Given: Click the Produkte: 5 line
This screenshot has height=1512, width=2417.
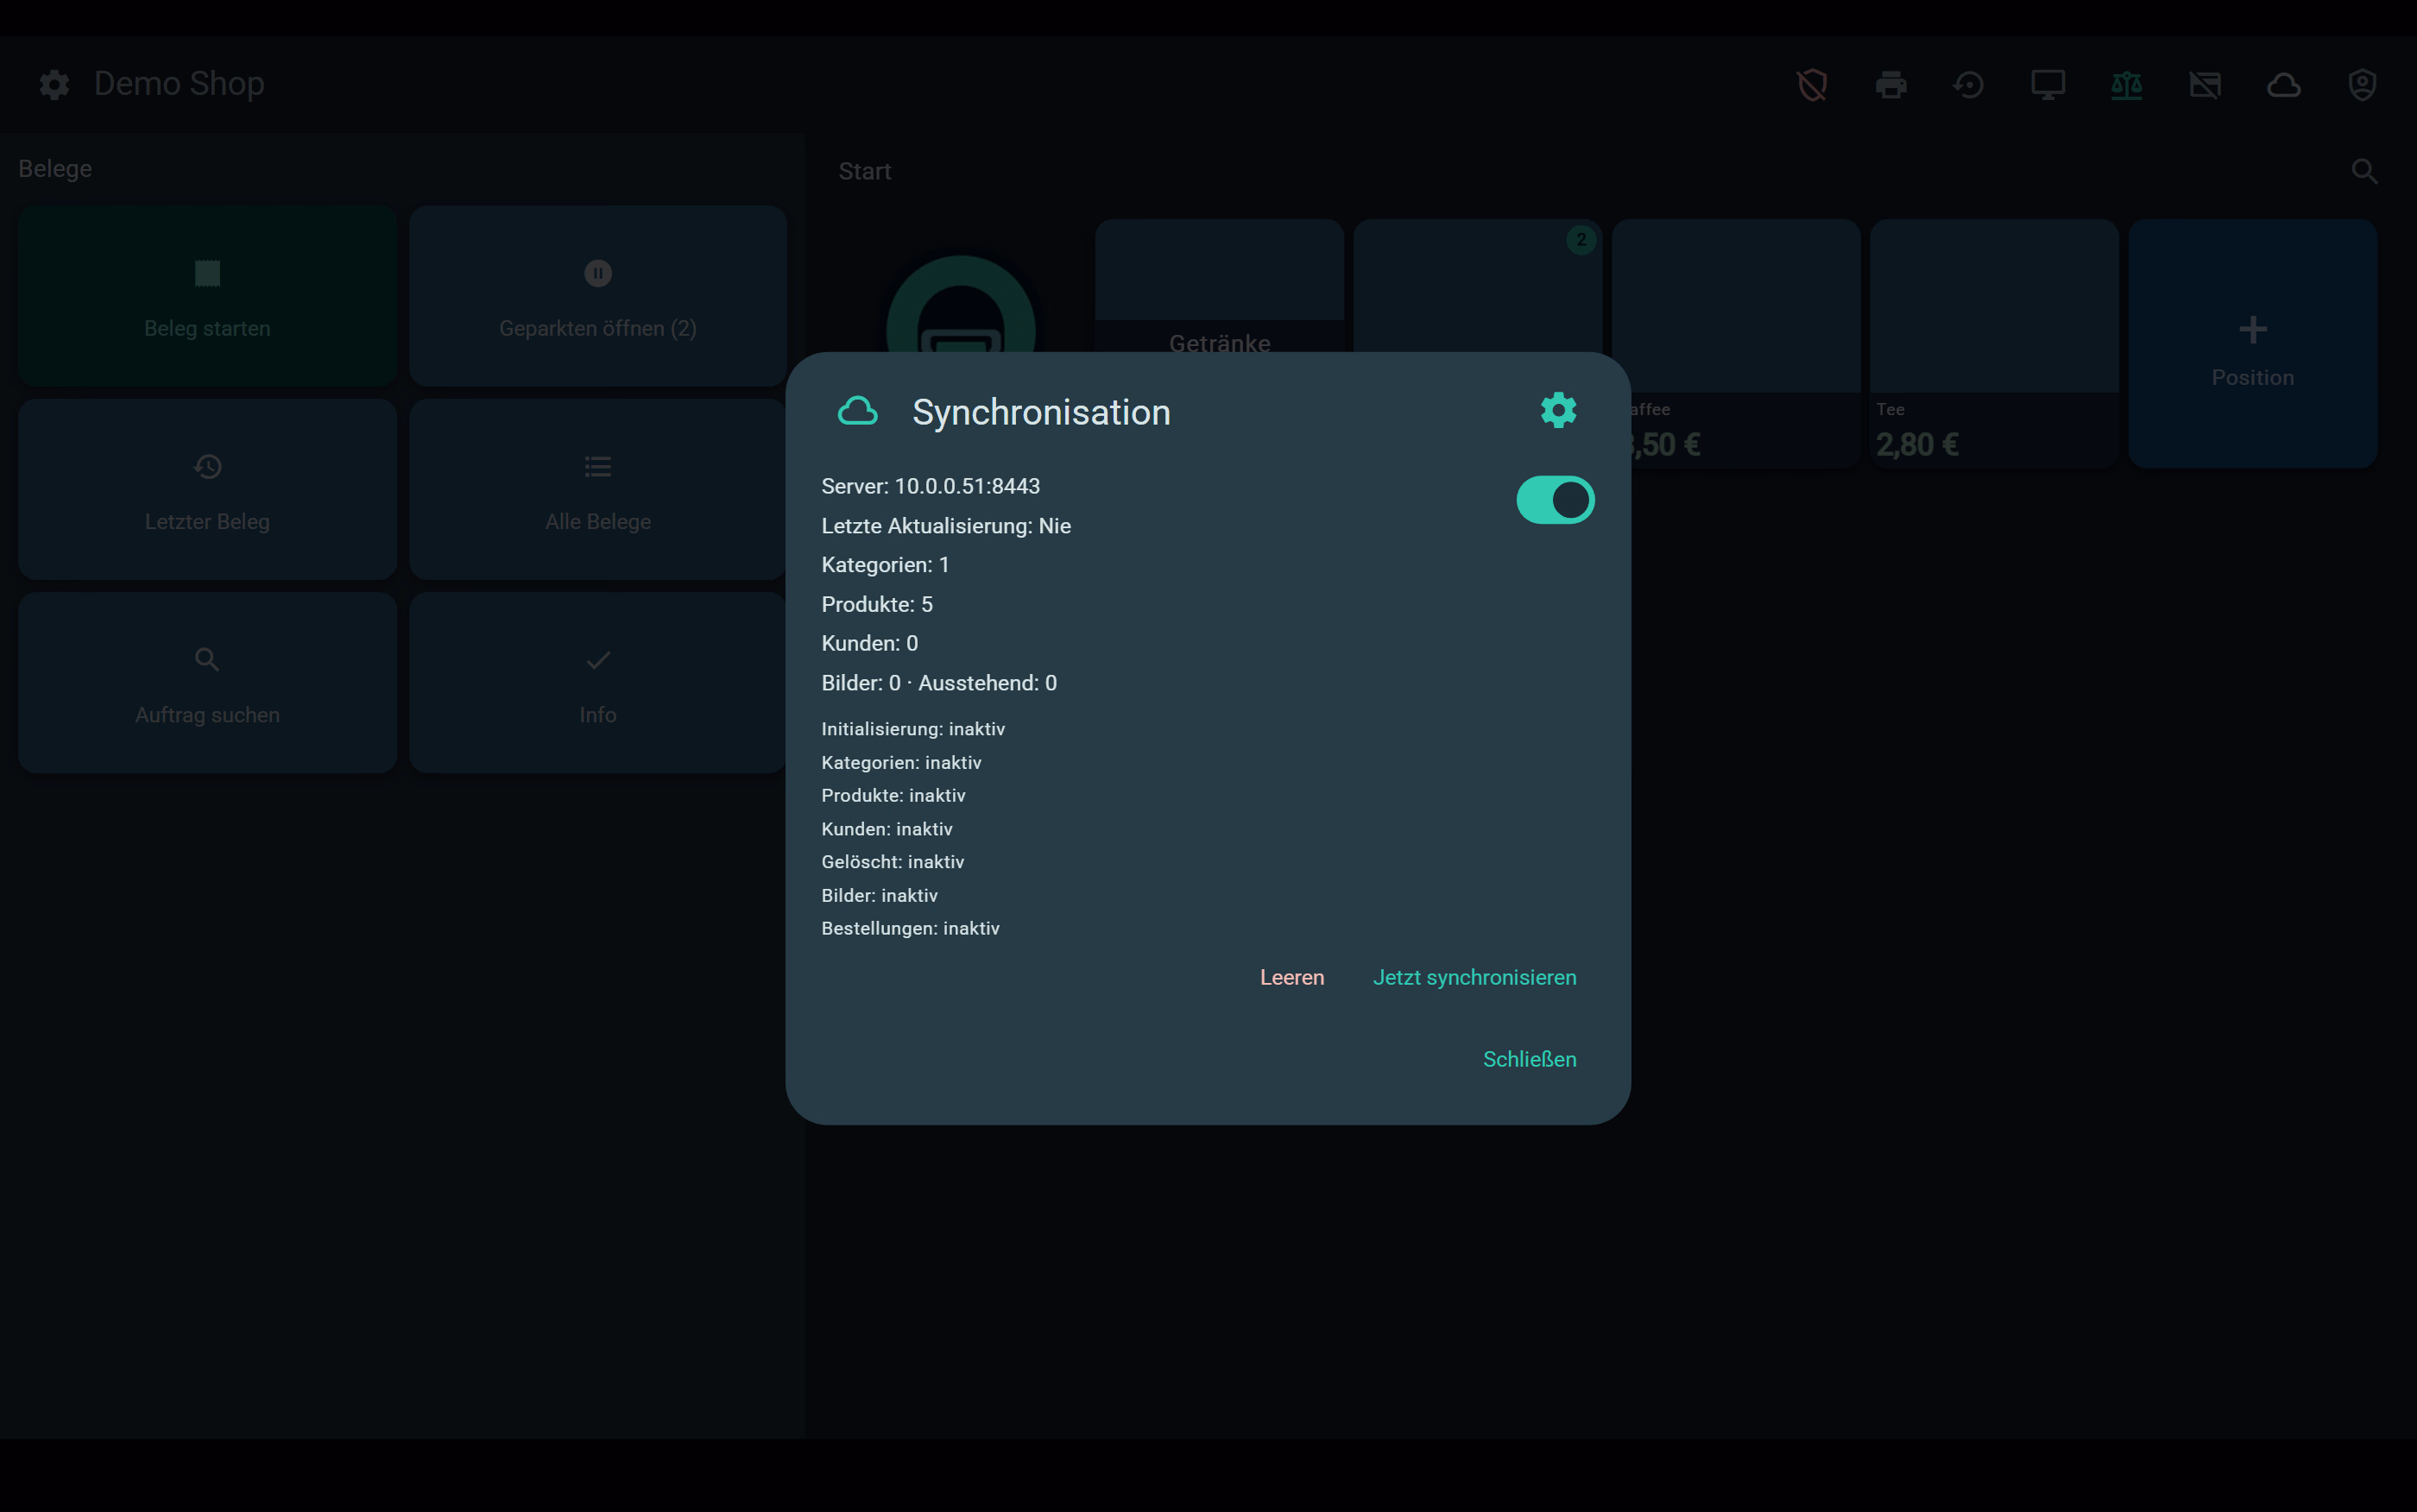Looking at the screenshot, I should [x=877, y=604].
